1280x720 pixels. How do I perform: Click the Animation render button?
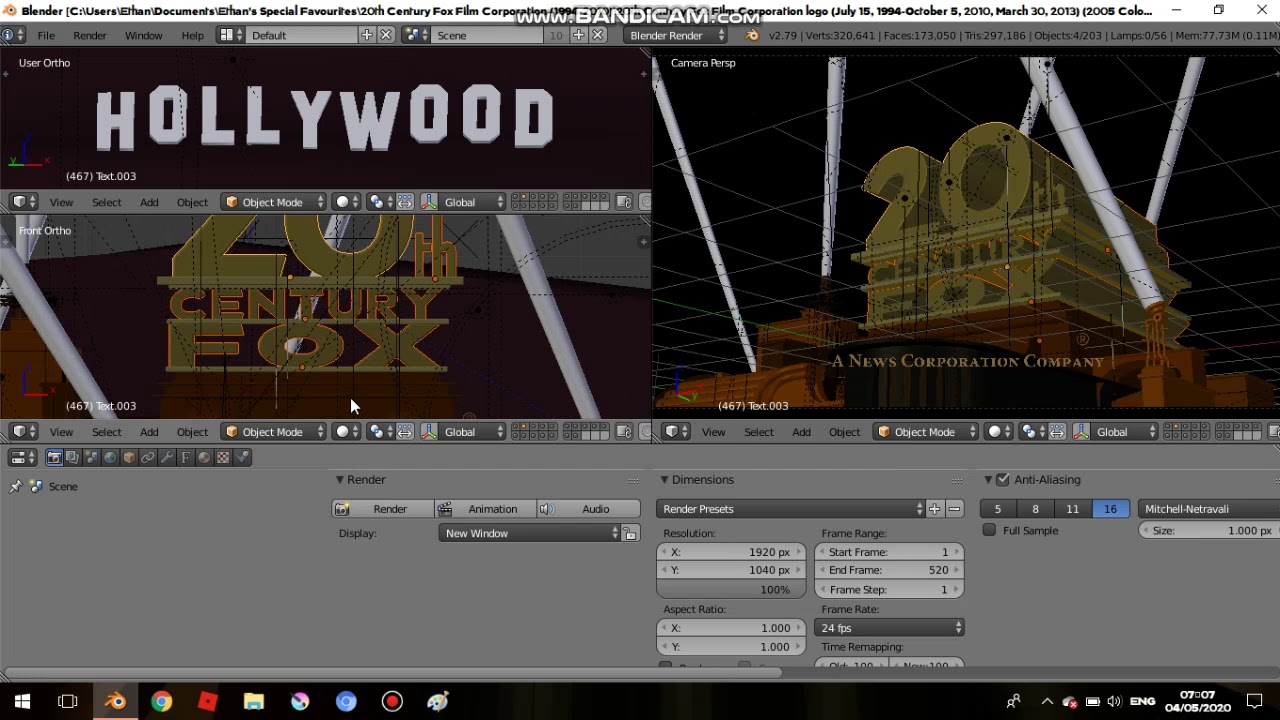(x=486, y=509)
